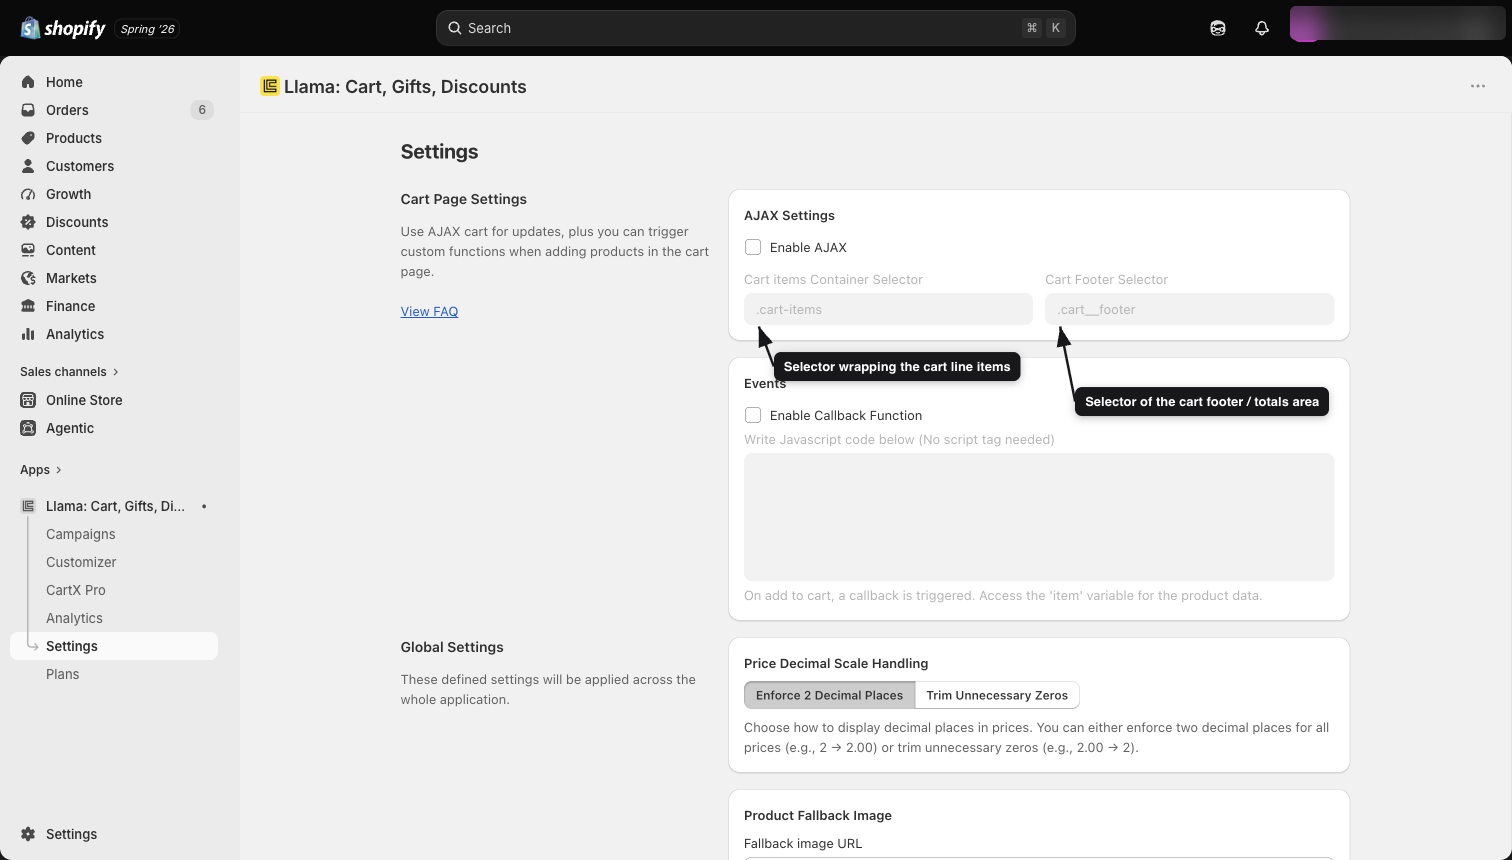Select Trim Unnecessary Zeros option
Image resolution: width=1512 pixels, height=860 pixels.
click(x=997, y=695)
